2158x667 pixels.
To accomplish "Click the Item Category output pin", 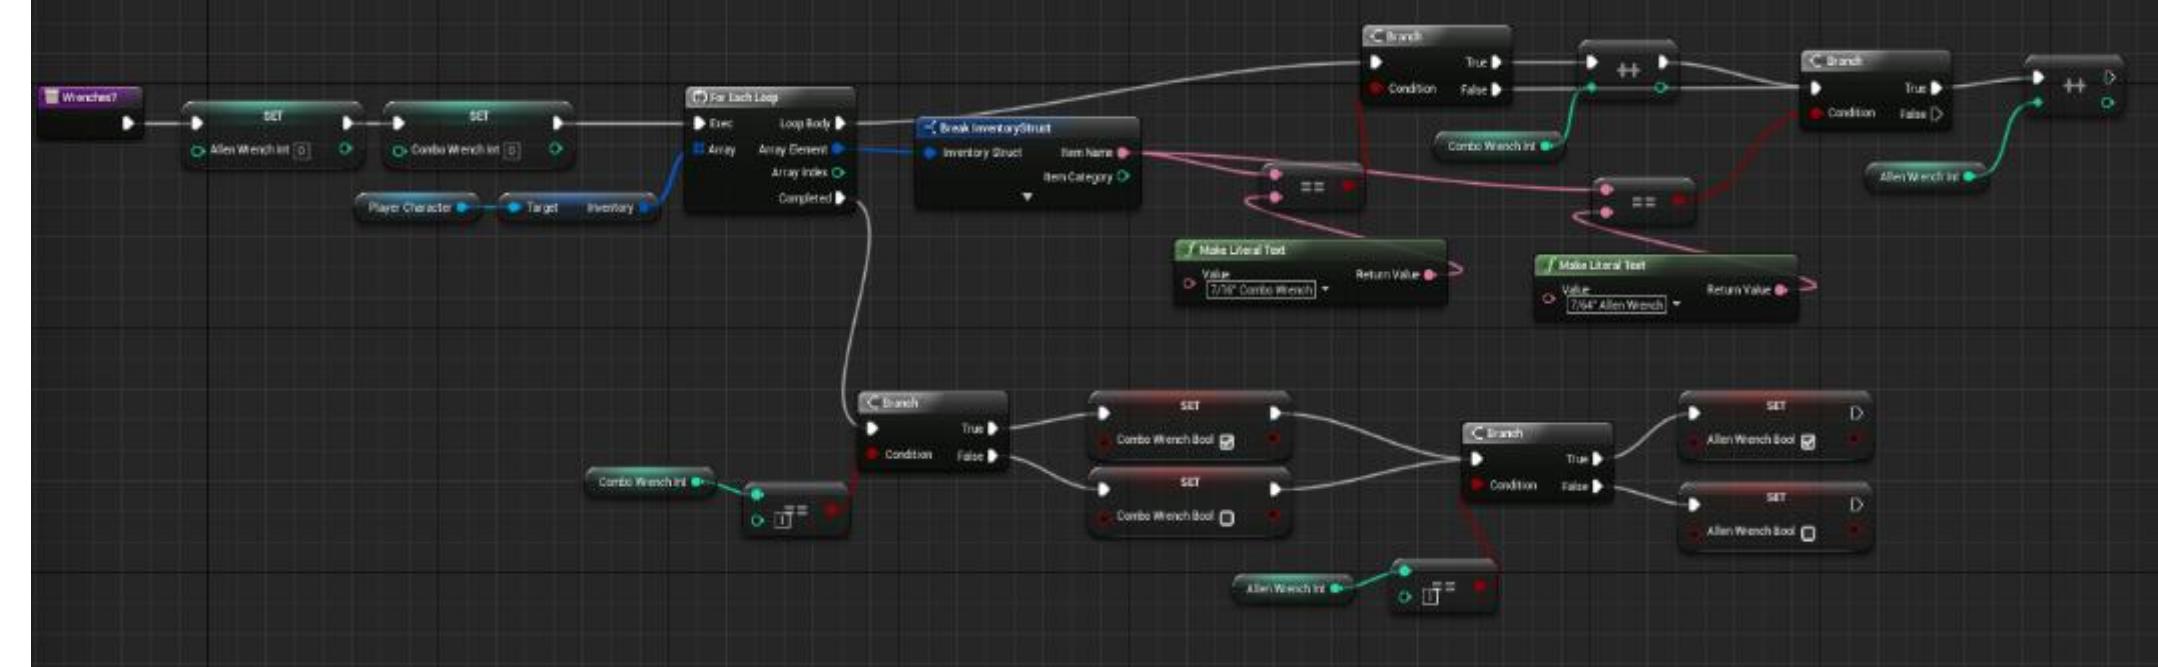I will click(1123, 177).
